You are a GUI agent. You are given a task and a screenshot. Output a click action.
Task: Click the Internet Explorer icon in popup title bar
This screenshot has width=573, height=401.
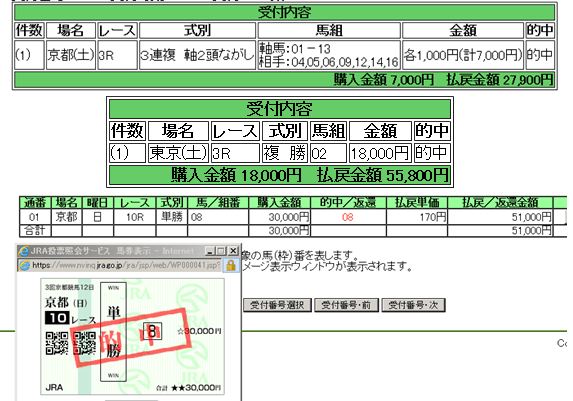tap(24, 251)
